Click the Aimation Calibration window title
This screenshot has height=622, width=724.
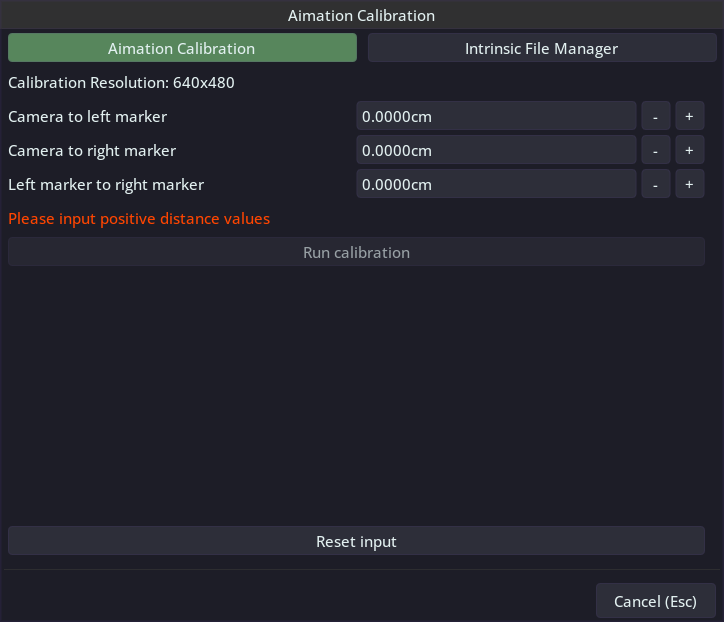(x=361, y=16)
